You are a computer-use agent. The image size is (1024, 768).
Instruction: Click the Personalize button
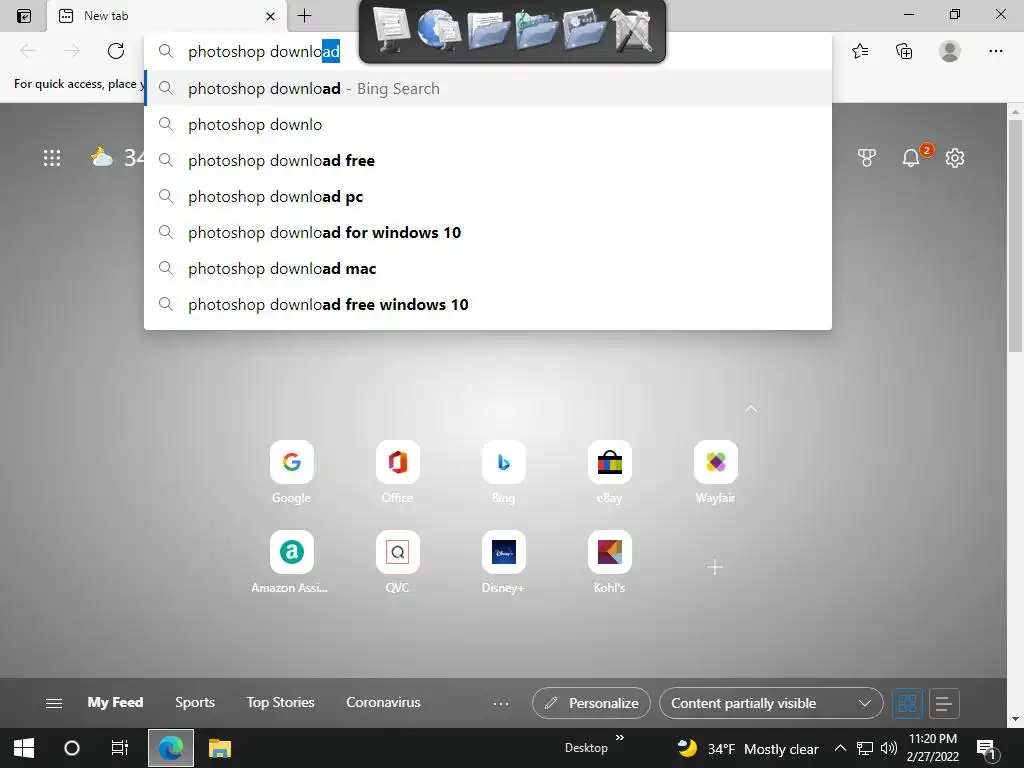[591, 703]
